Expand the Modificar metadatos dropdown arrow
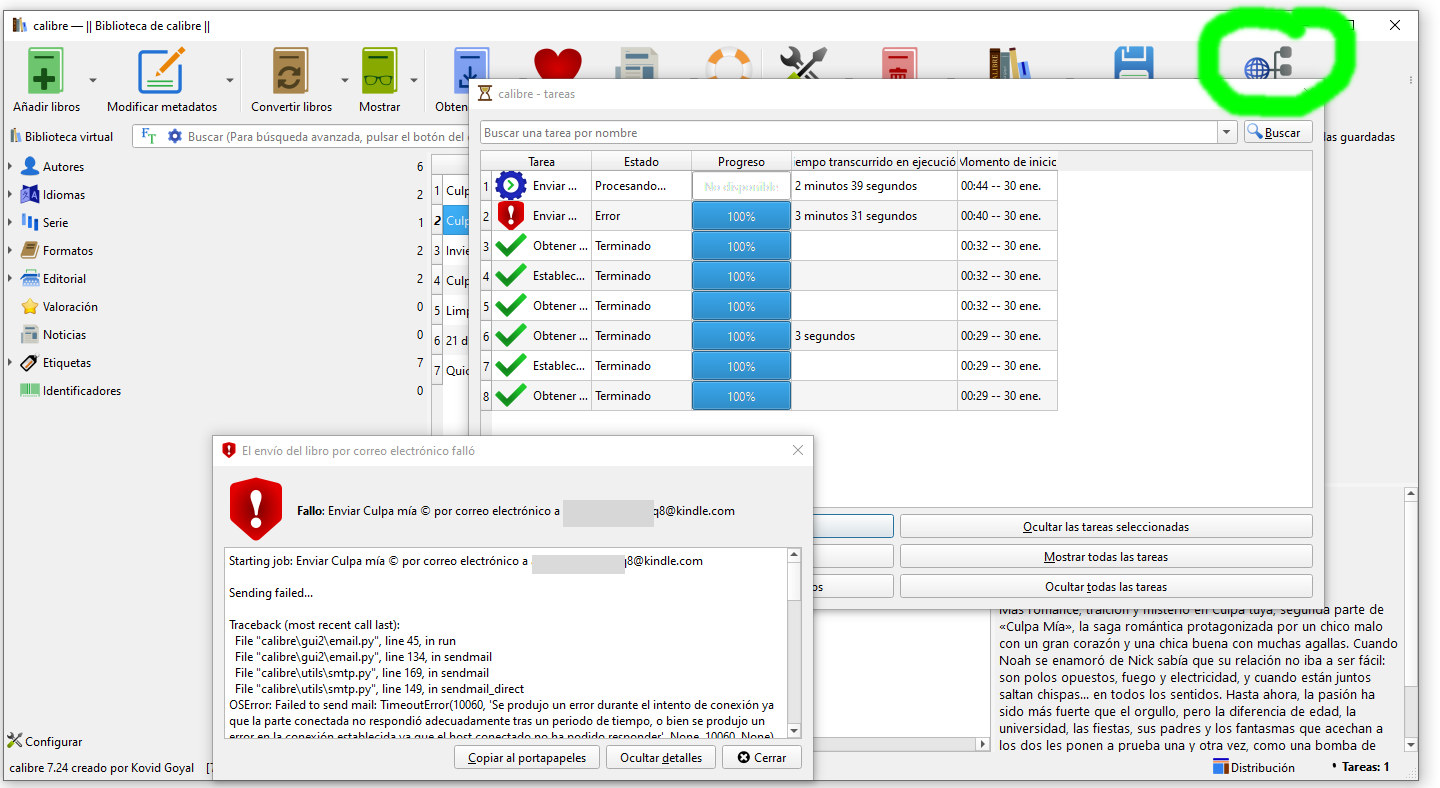 point(230,80)
